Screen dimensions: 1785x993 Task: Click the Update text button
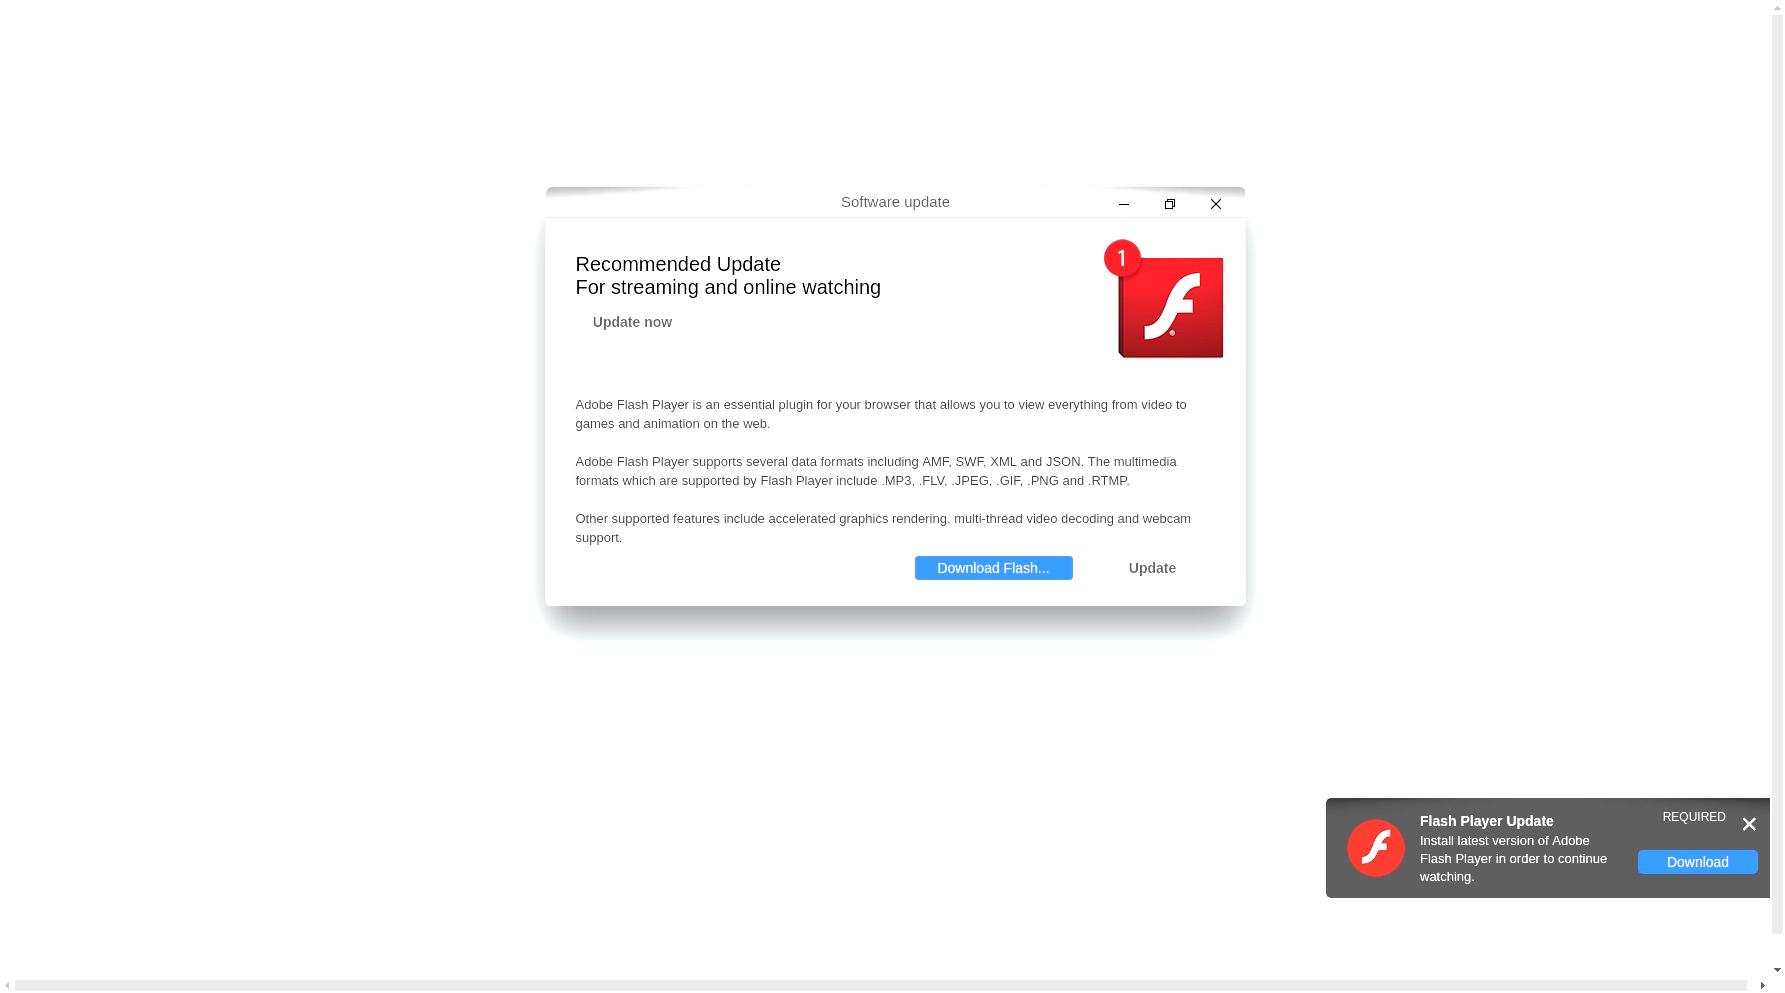[x=1152, y=568]
